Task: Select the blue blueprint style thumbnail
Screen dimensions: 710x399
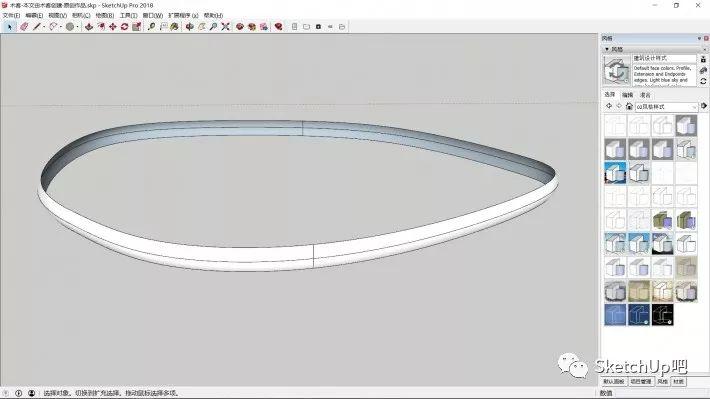Action: click(615, 315)
